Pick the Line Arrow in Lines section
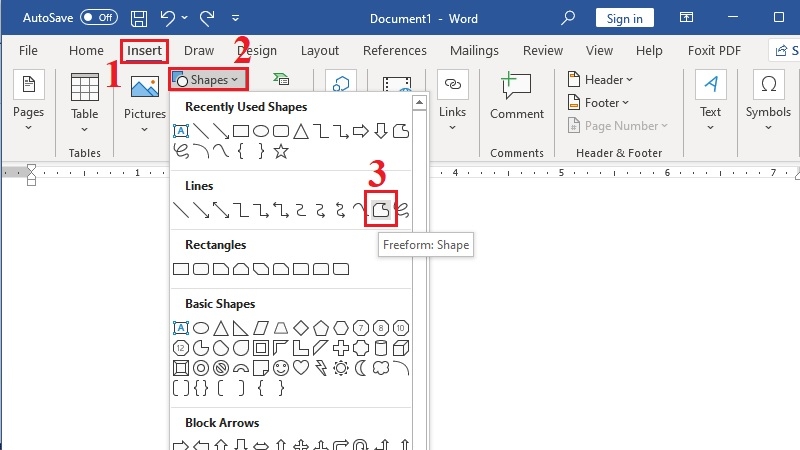The image size is (800, 450). click(201, 210)
